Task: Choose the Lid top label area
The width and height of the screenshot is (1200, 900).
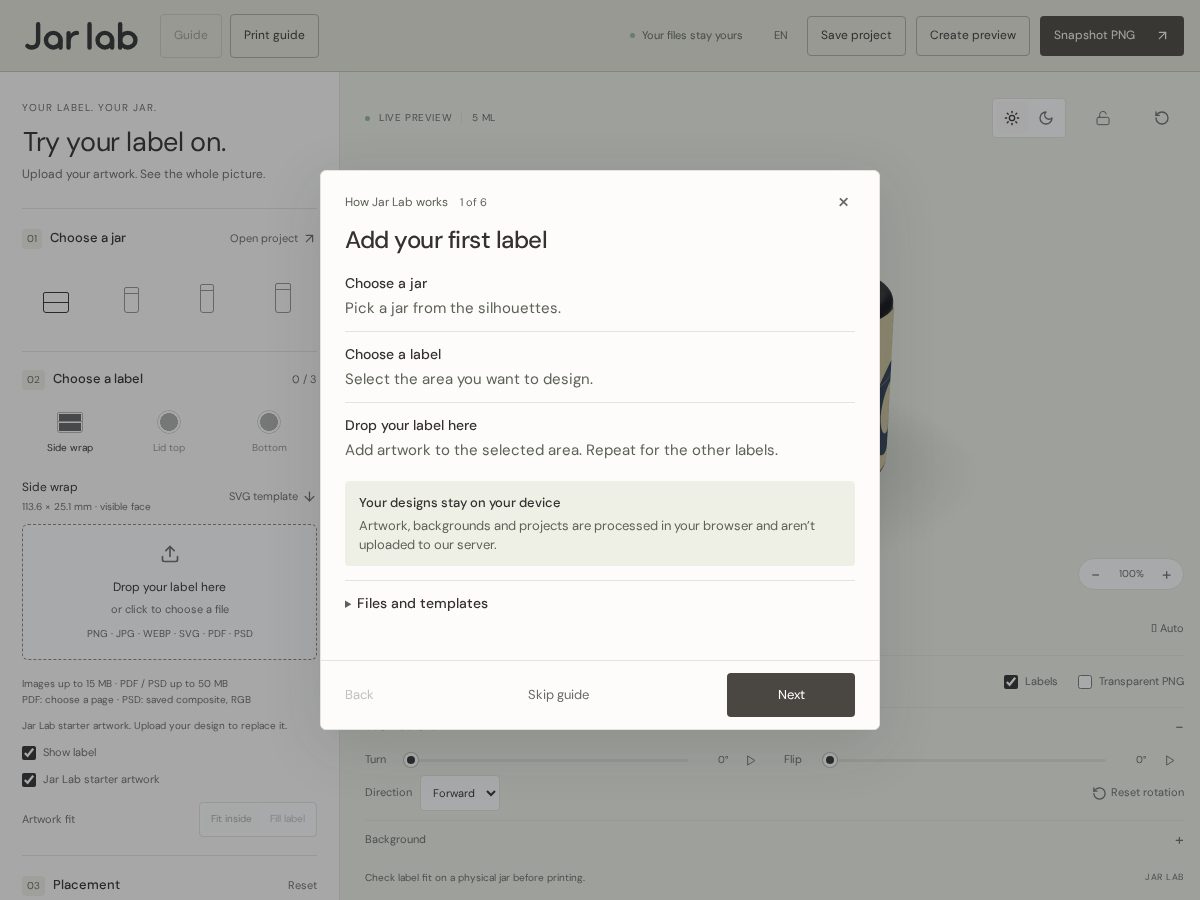Action: click(169, 432)
